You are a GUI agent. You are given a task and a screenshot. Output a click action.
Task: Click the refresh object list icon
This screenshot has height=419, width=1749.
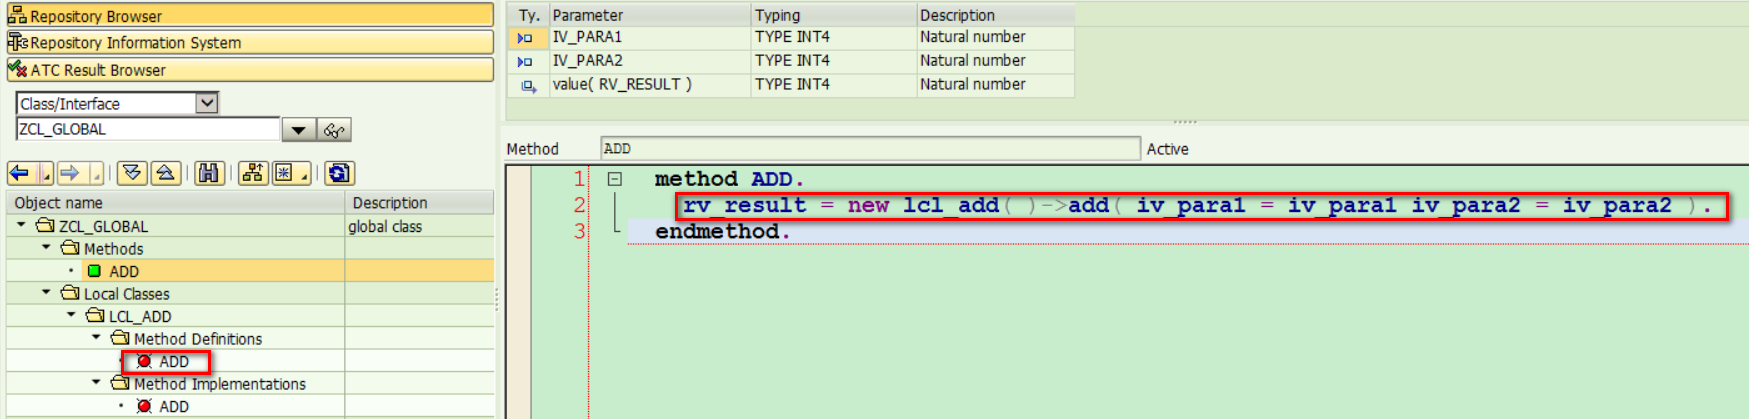(x=339, y=173)
